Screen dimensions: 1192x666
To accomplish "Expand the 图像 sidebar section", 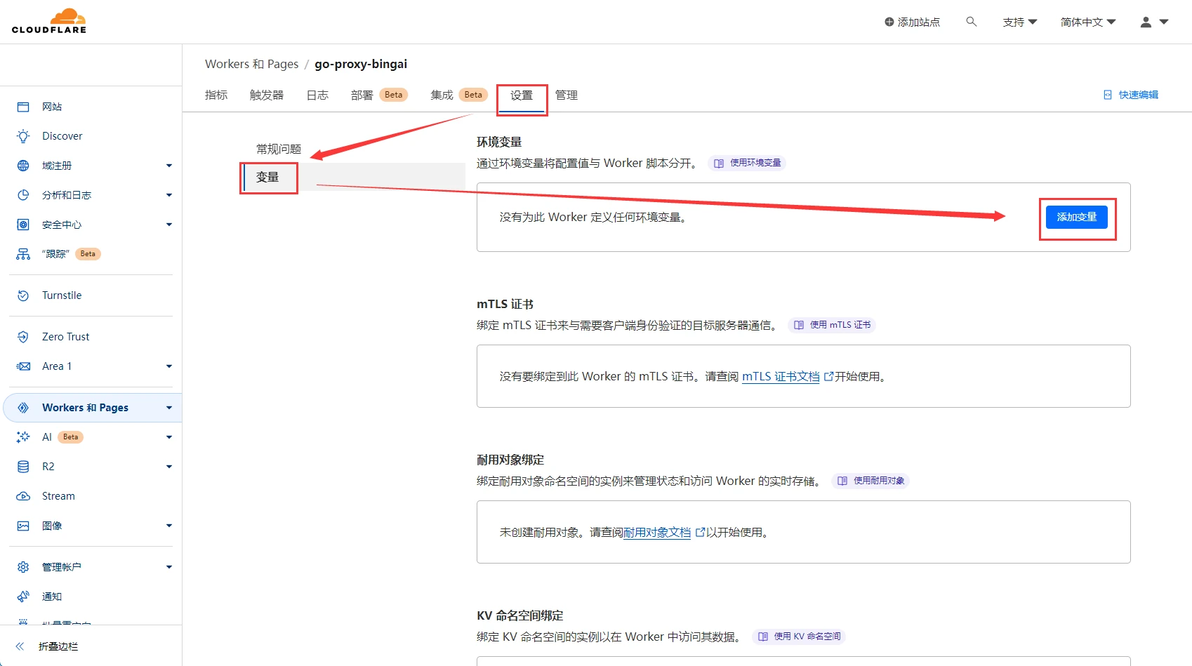I will click(x=169, y=526).
